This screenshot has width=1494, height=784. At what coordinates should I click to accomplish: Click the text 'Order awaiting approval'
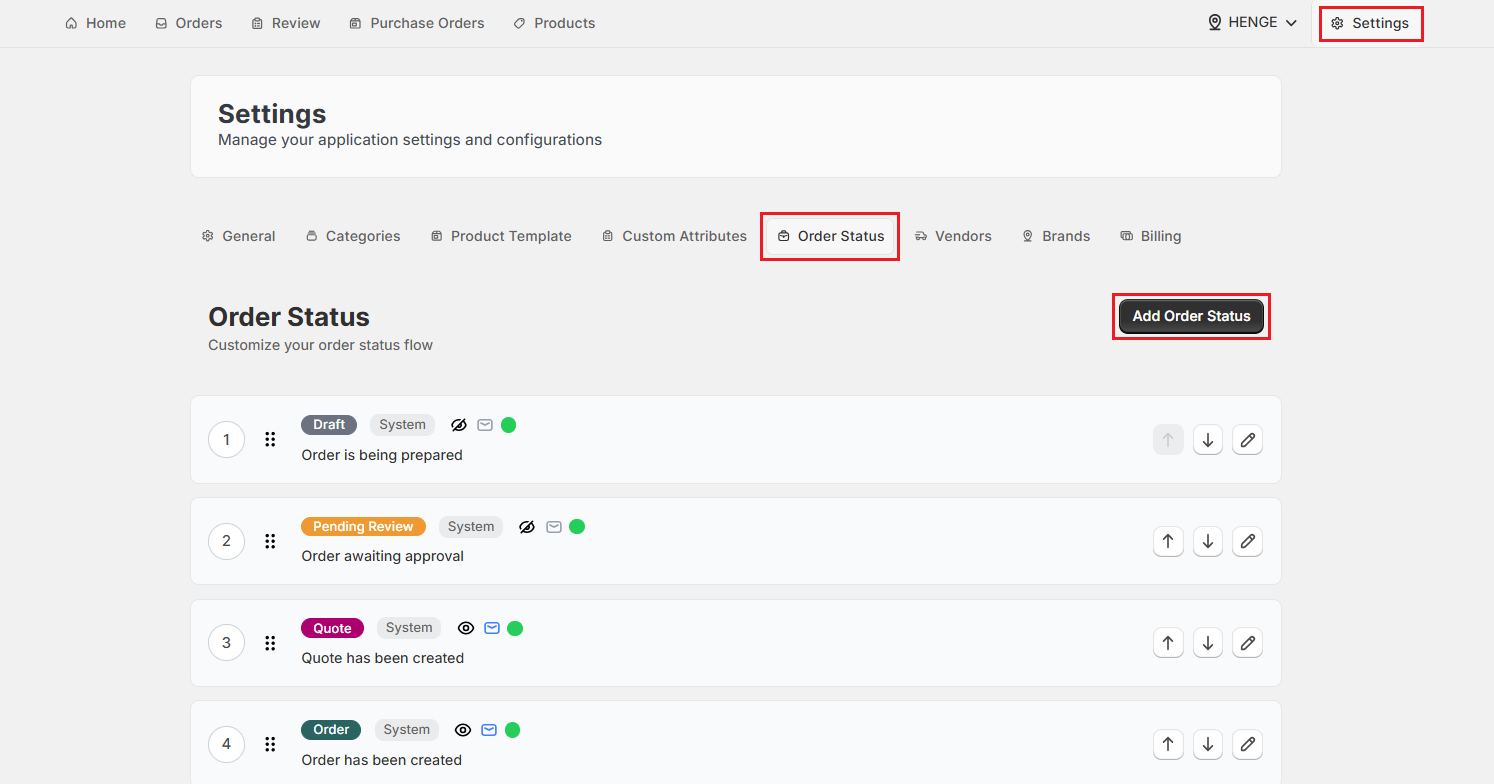click(x=383, y=556)
